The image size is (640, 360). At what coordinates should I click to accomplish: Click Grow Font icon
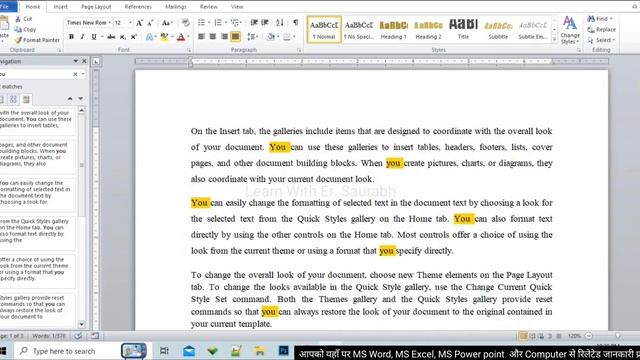click(x=140, y=23)
